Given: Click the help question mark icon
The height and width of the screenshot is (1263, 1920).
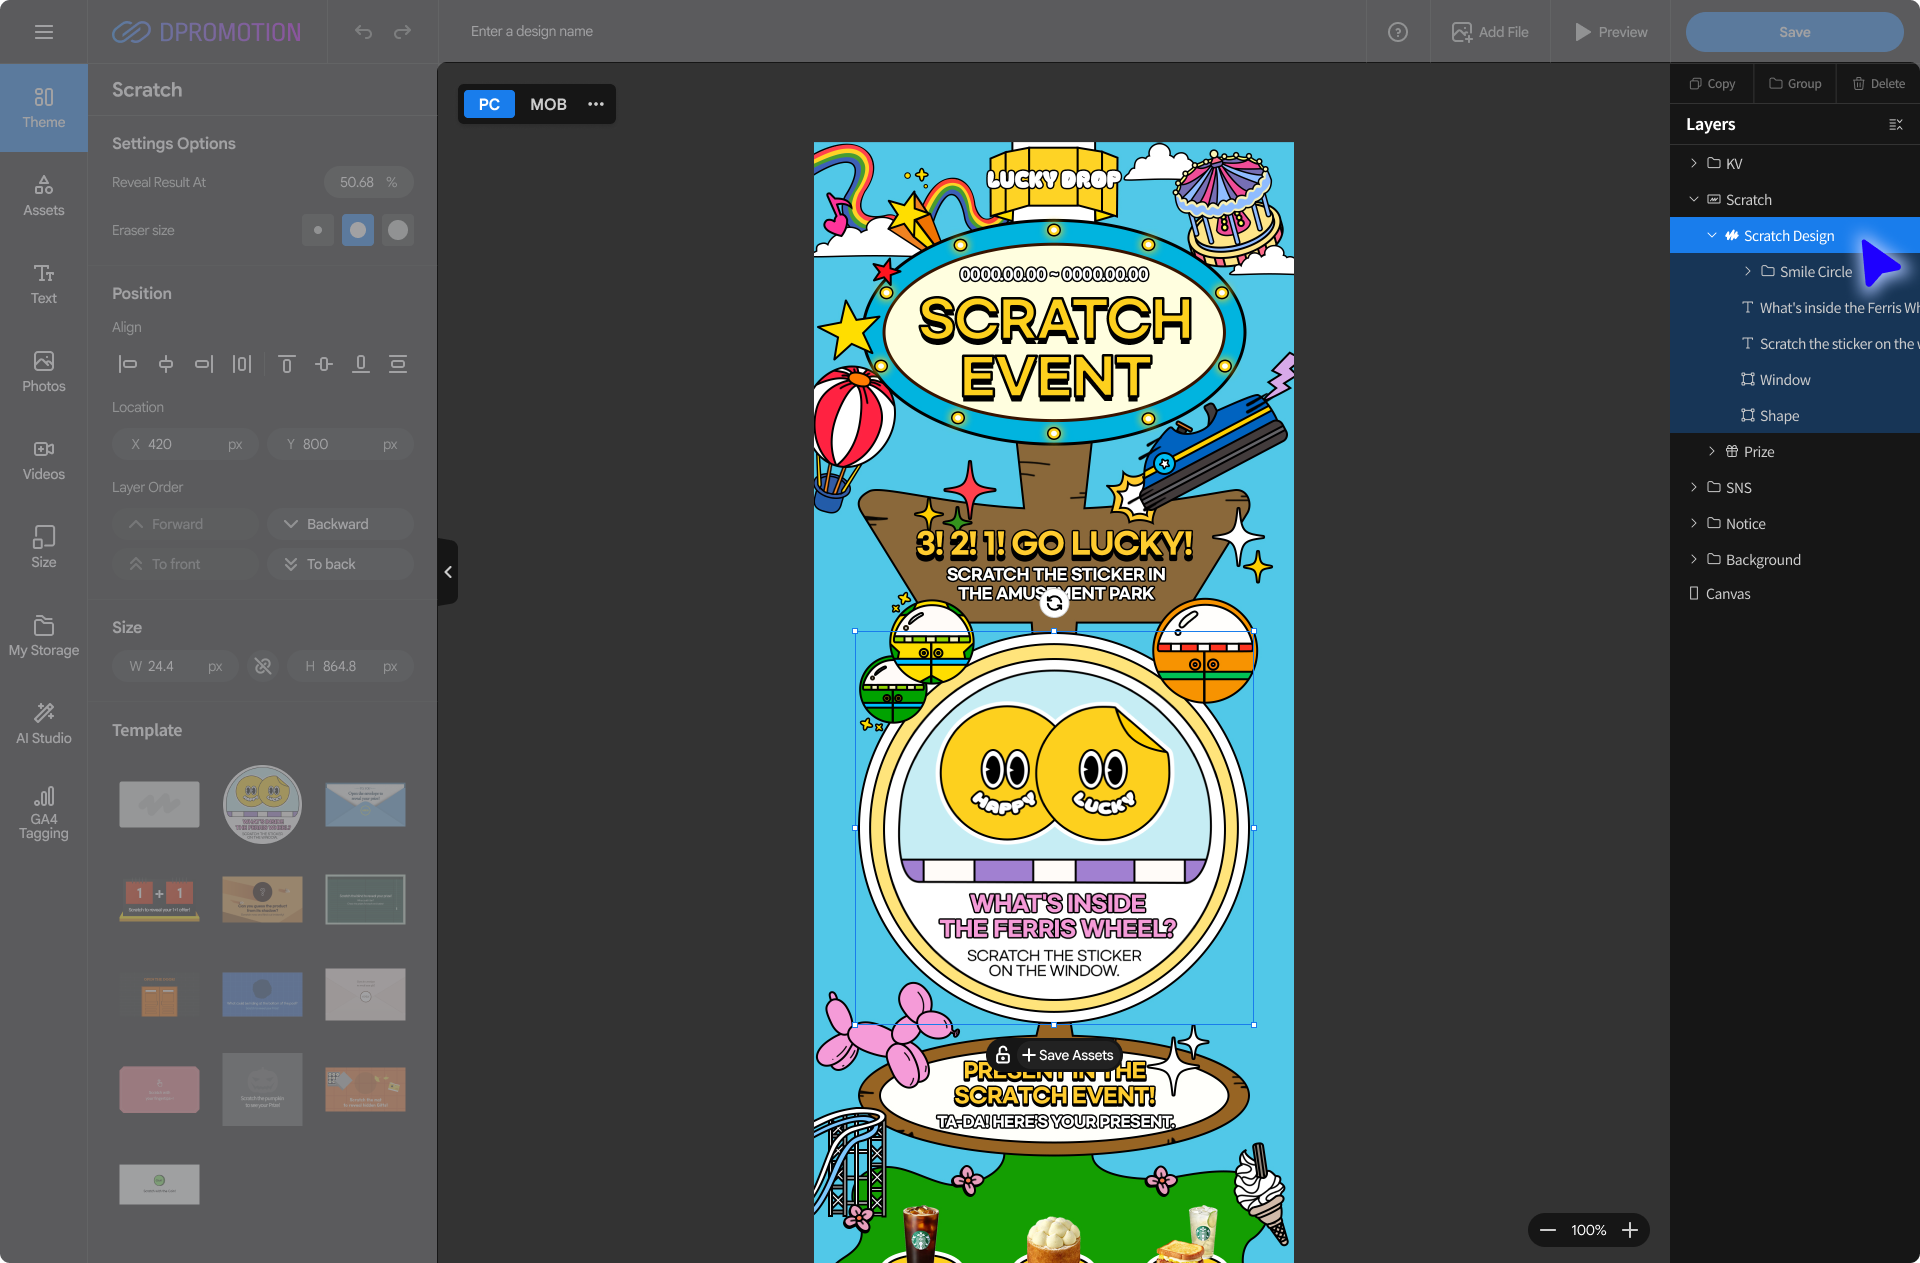Looking at the screenshot, I should pos(1397,32).
